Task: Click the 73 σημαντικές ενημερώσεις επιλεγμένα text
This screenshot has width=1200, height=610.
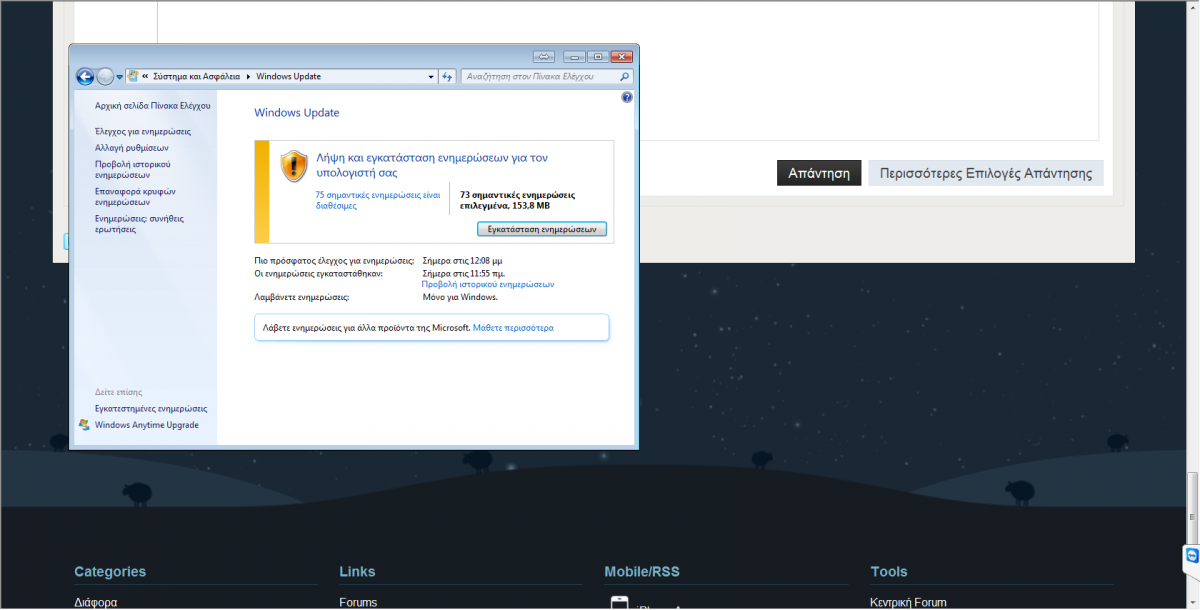Action: pos(517,200)
